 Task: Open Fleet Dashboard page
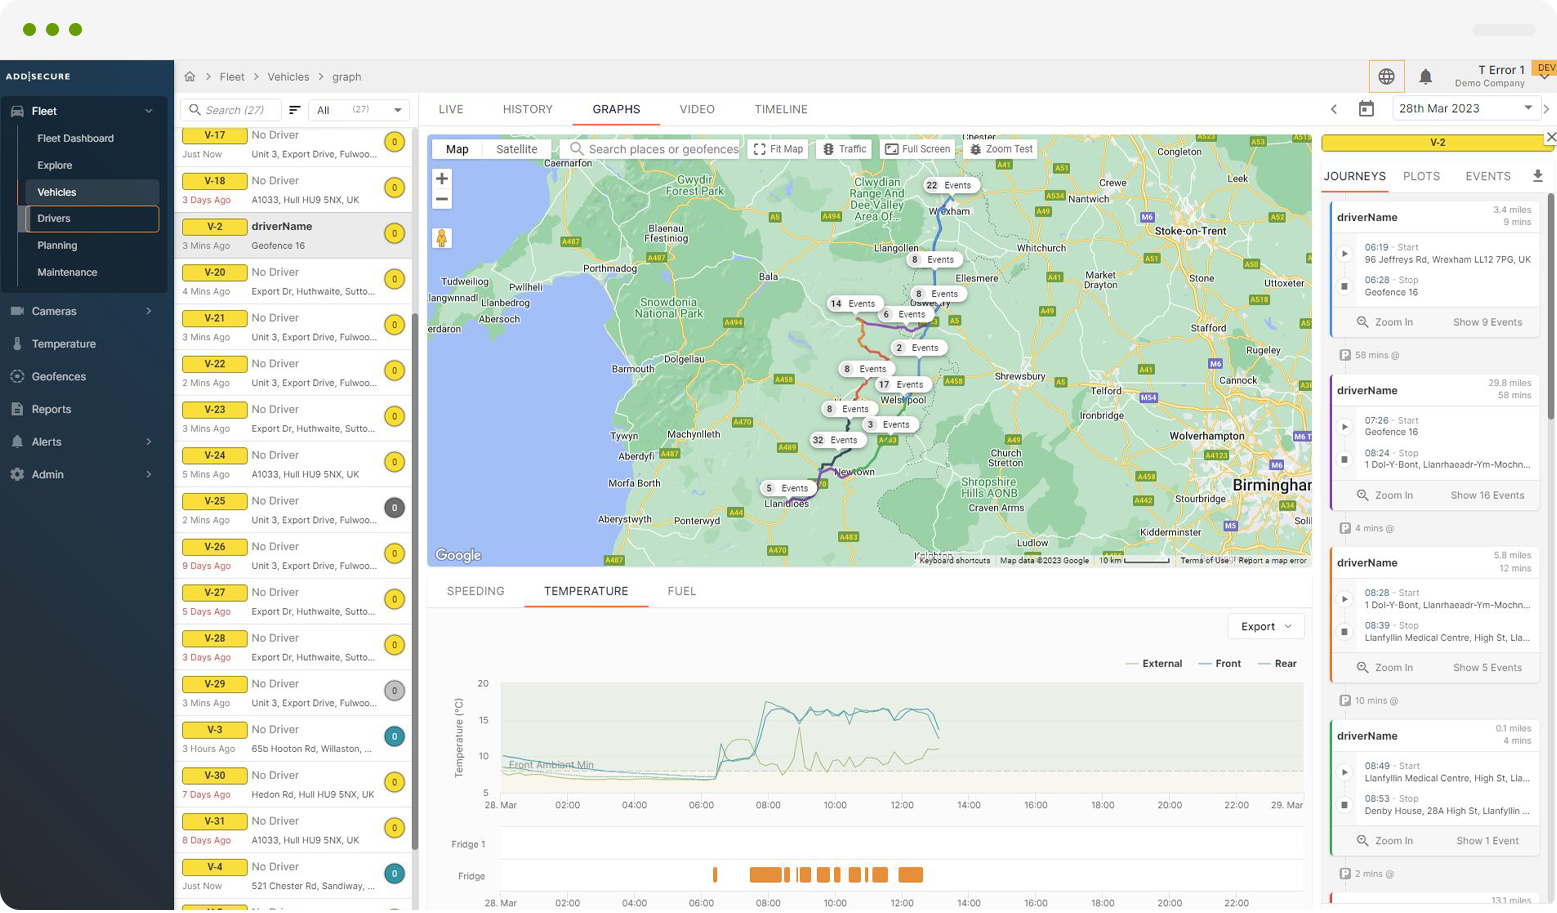[x=75, y=139]
